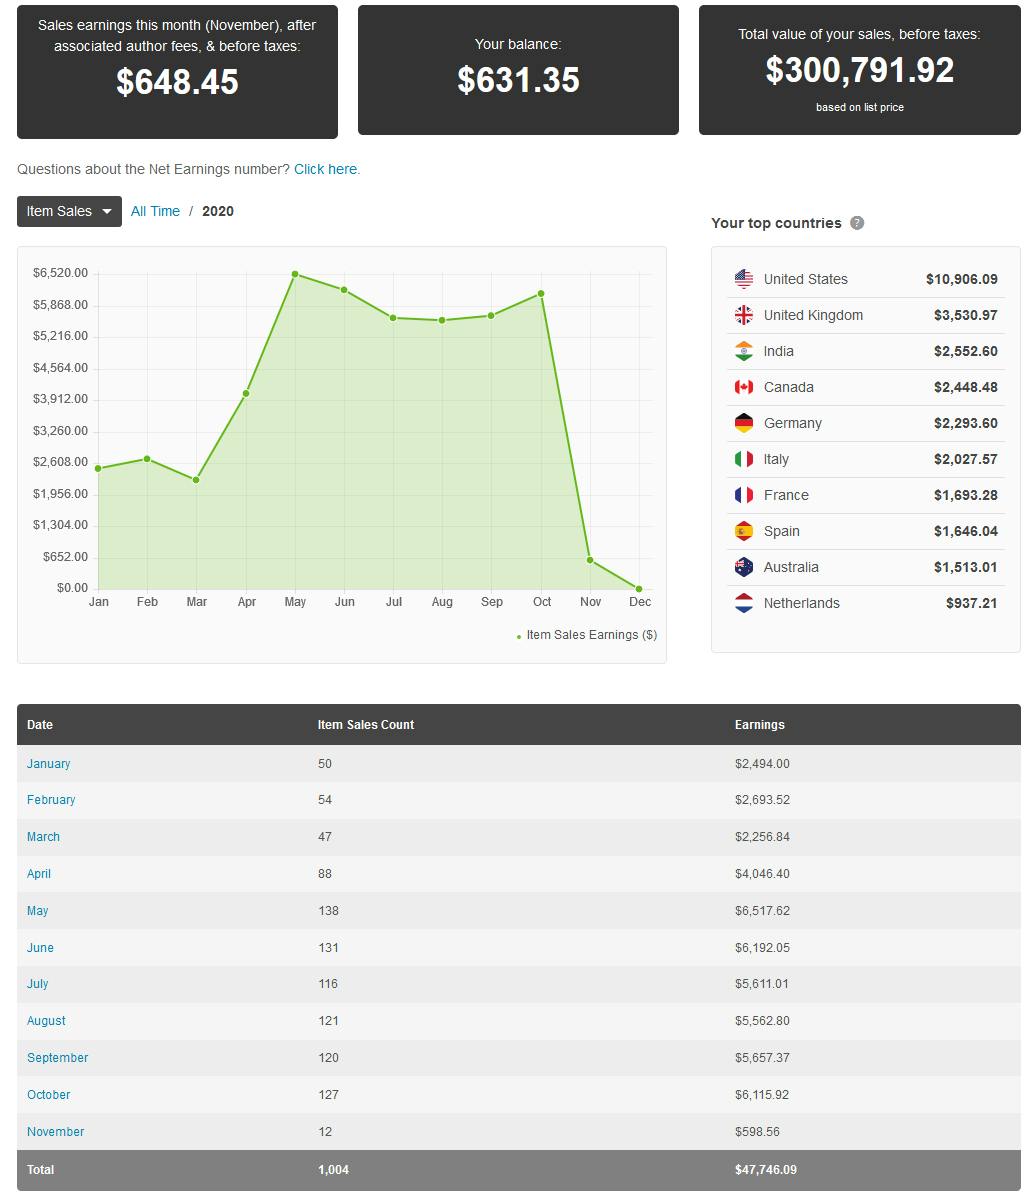Image resolution: width=1033 pixels, height=1201 pixels.
Task: Click the United States flag icon
Action: point(743,279)
